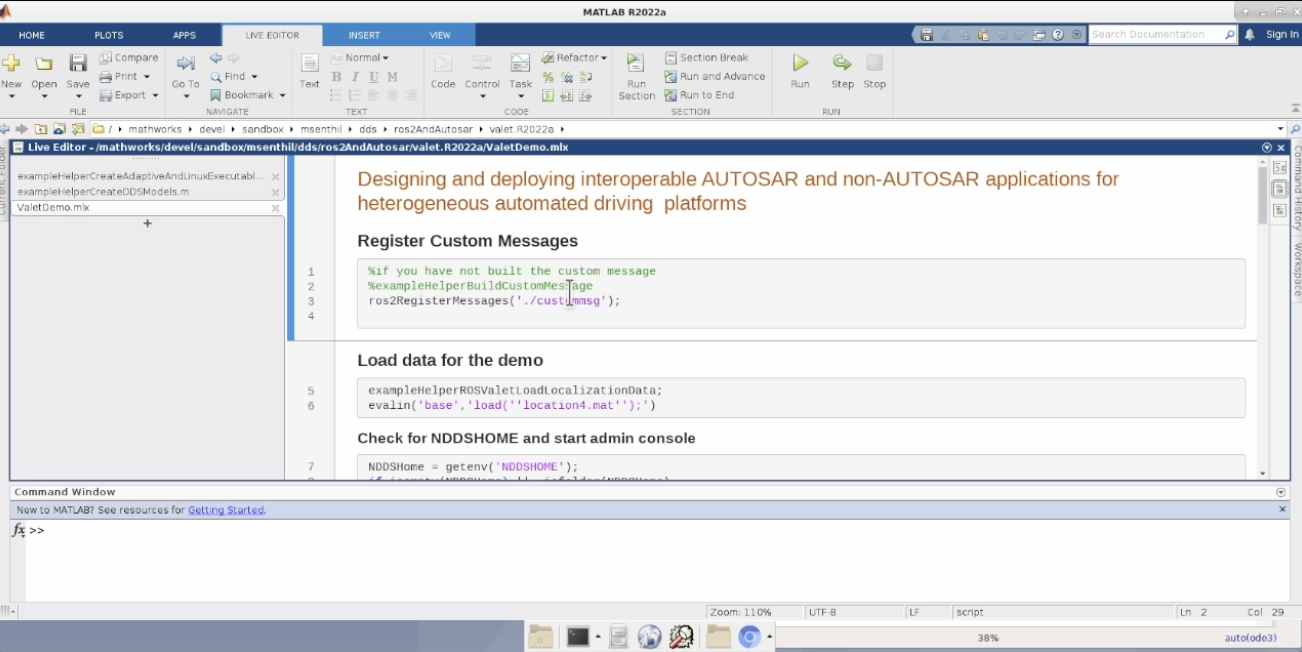
Task: Click the 'Register Custom Messages' heading
Action: click(467, 241)
